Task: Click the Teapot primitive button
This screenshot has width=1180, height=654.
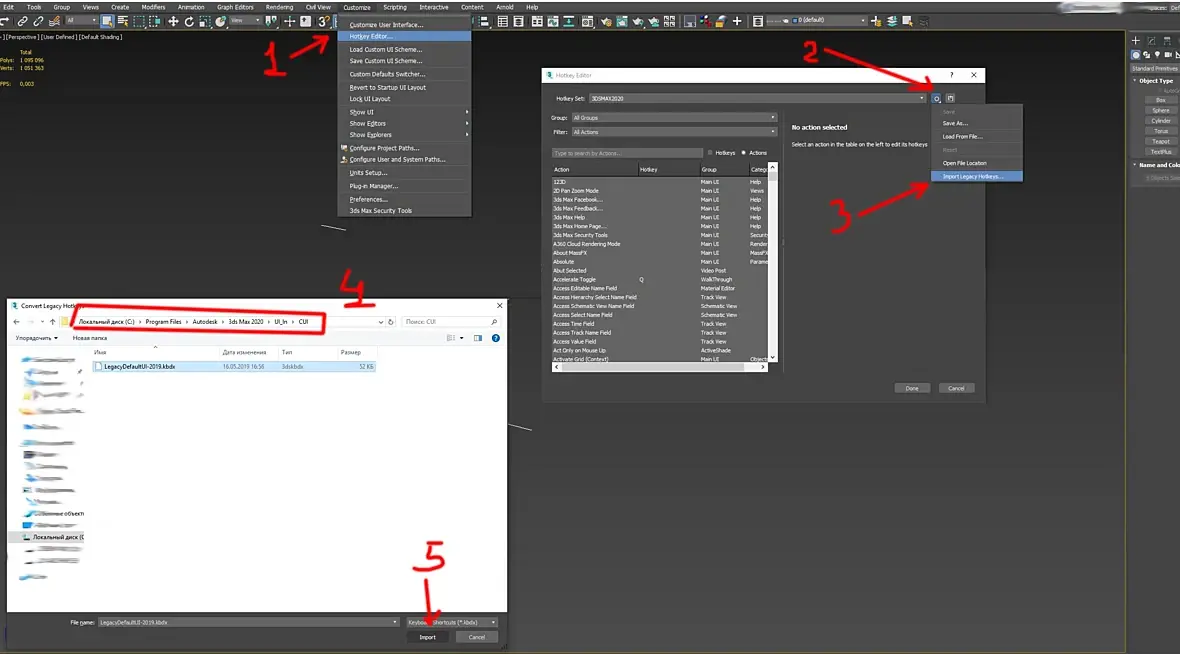Action: point(1161,141)
